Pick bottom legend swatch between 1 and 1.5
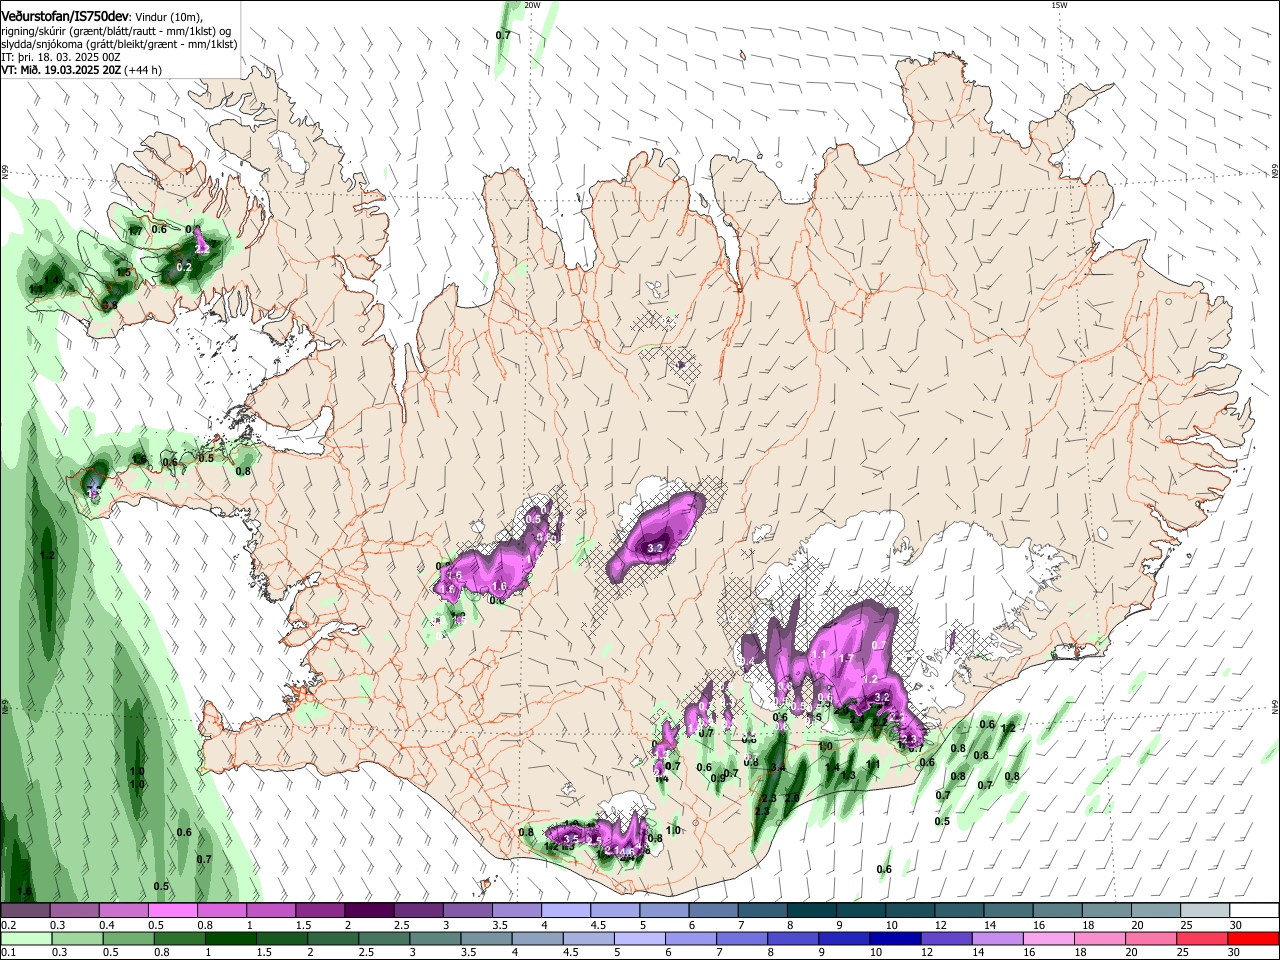The height and width of the screenshot is (960, 1280). click(230, 938)
